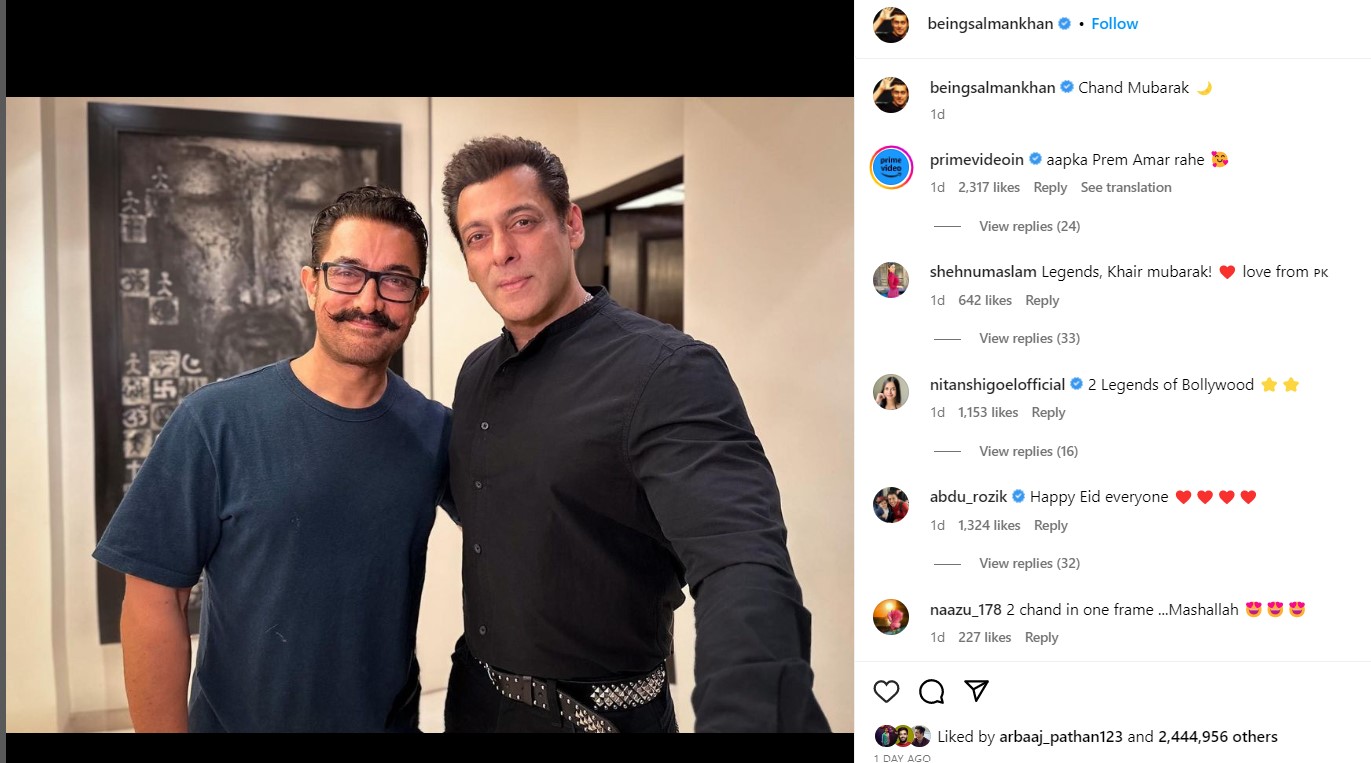Click beingsalmankhan's header profile picture
This screenshot has width=1371, height=763.
[891, 24]
